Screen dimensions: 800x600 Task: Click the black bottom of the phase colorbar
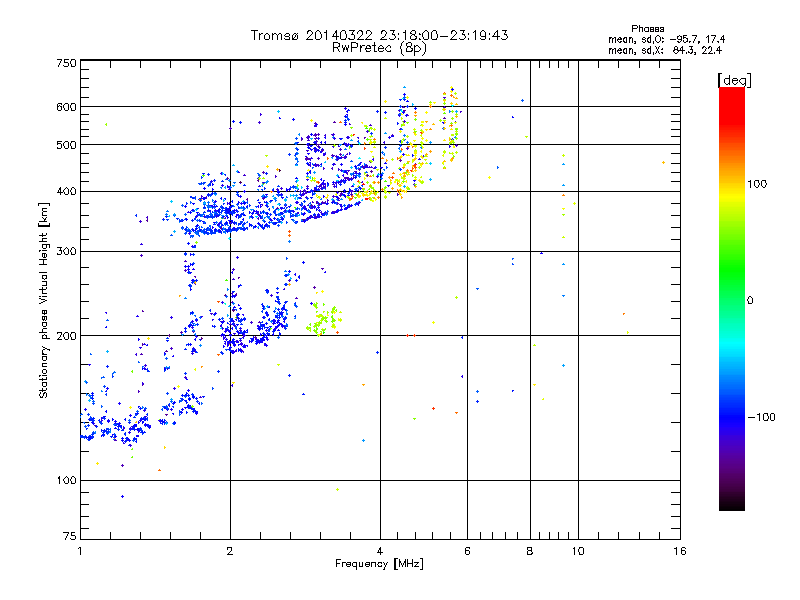coord(732,503)
